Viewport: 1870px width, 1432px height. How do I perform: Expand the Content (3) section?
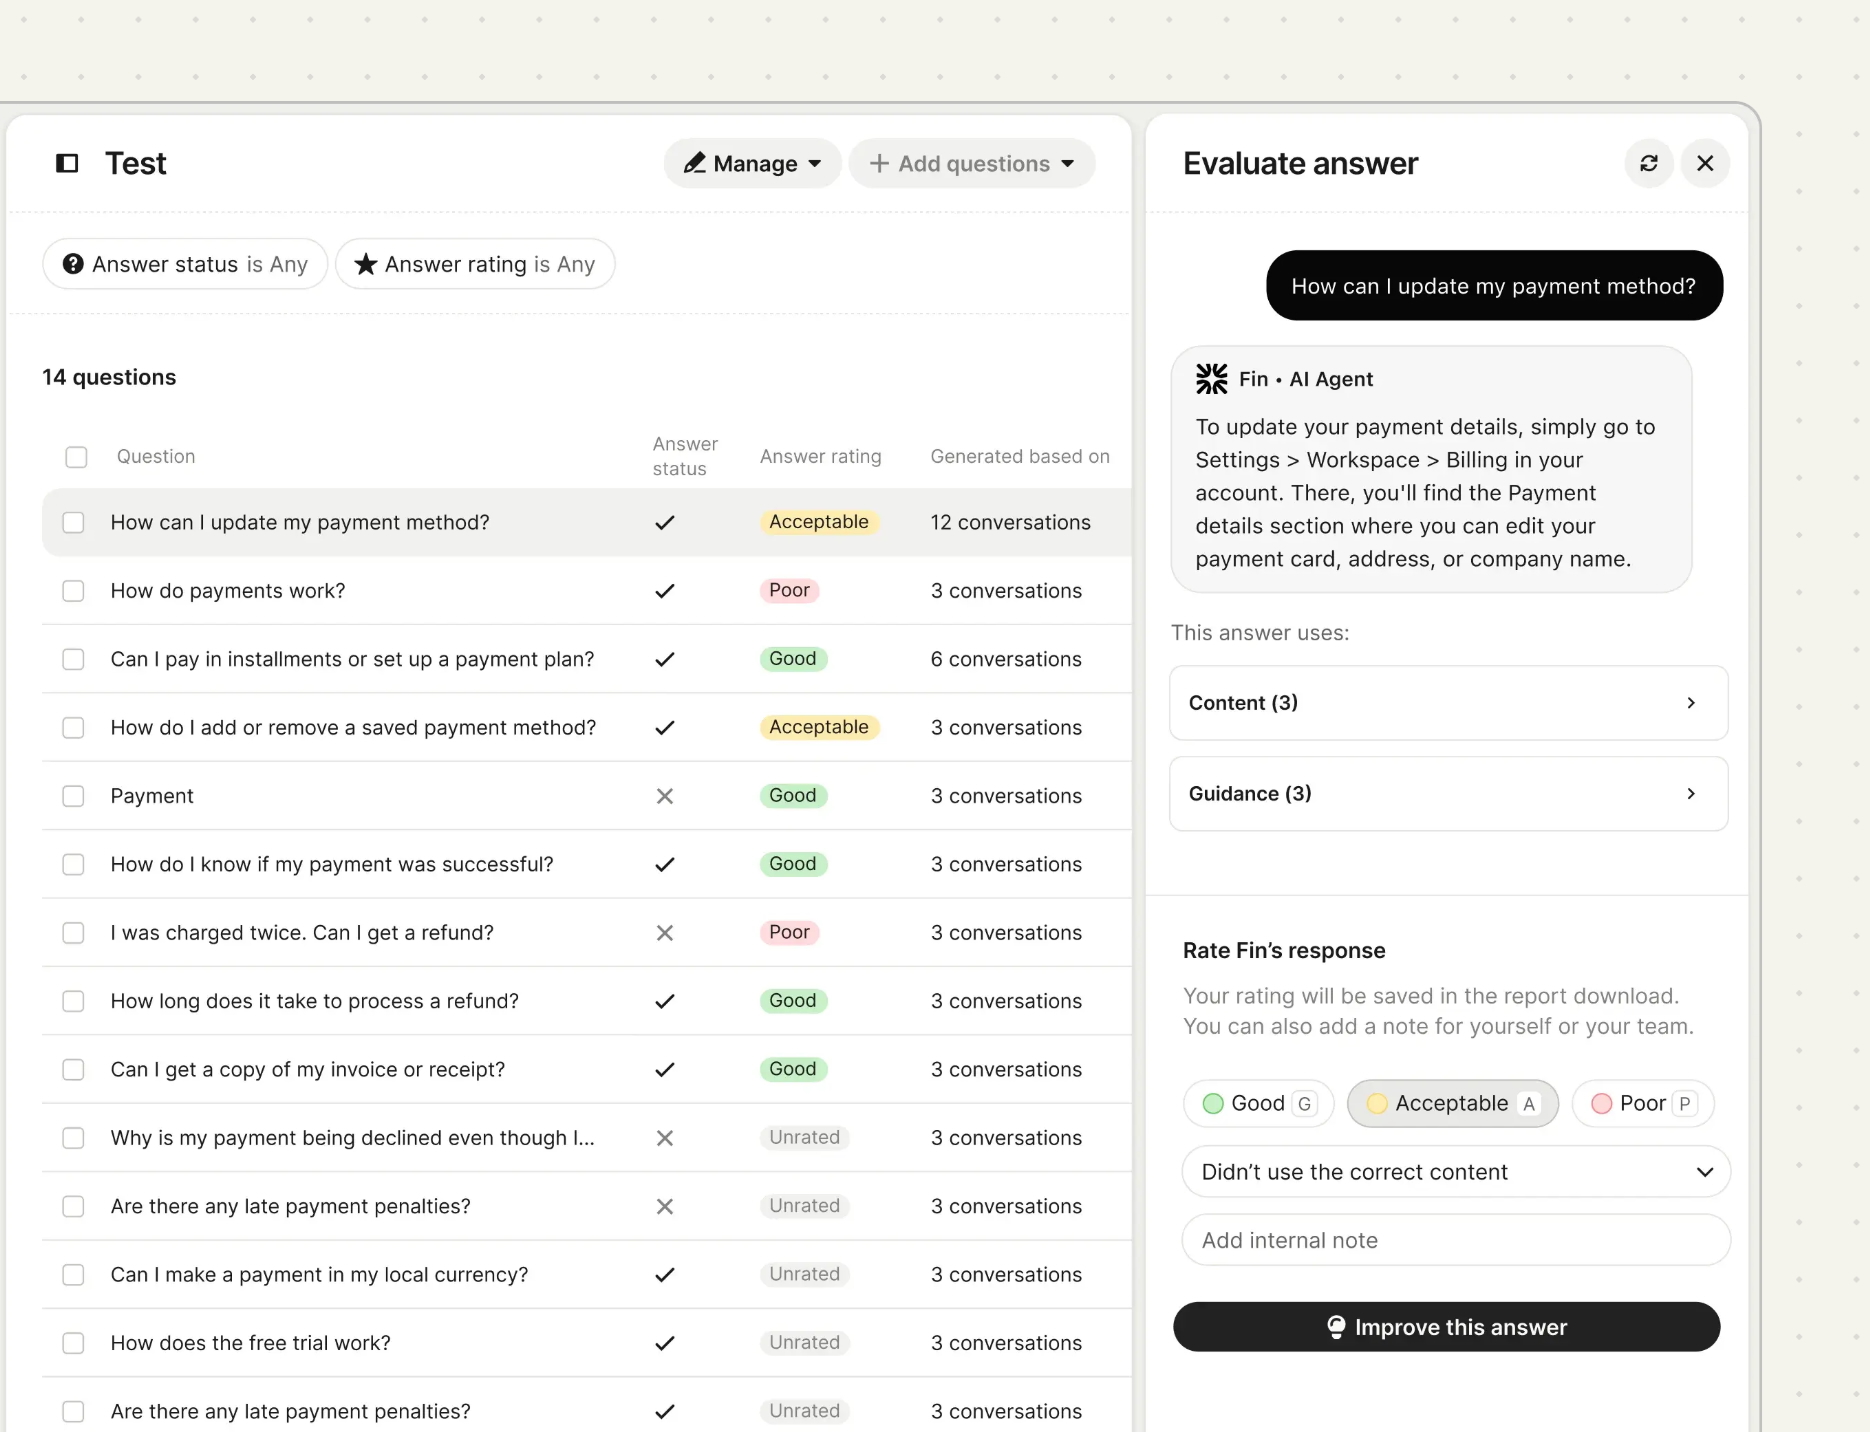coord(1447,703)
